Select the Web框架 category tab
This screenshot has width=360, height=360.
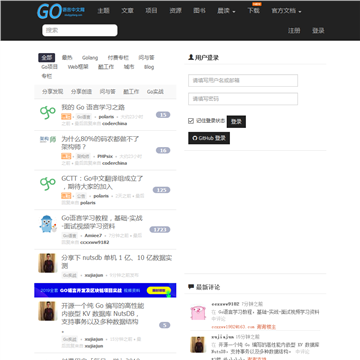(78, 67)
